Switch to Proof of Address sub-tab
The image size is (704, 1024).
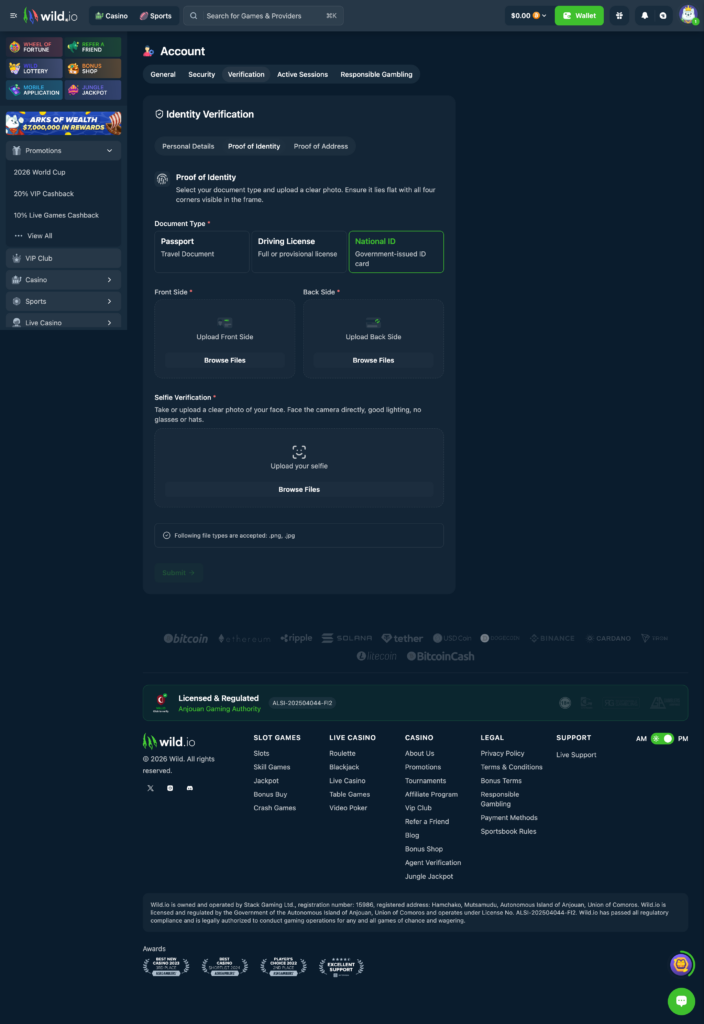pyautogui.click(x=321, y=146)
